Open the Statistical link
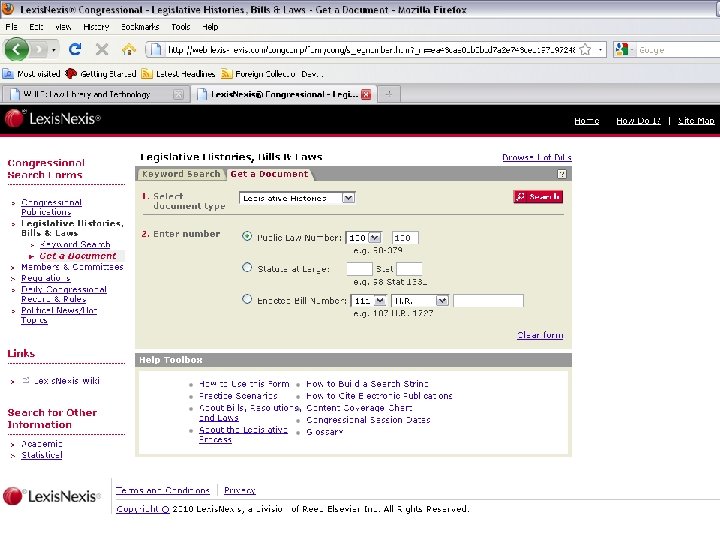 [42, 455]
